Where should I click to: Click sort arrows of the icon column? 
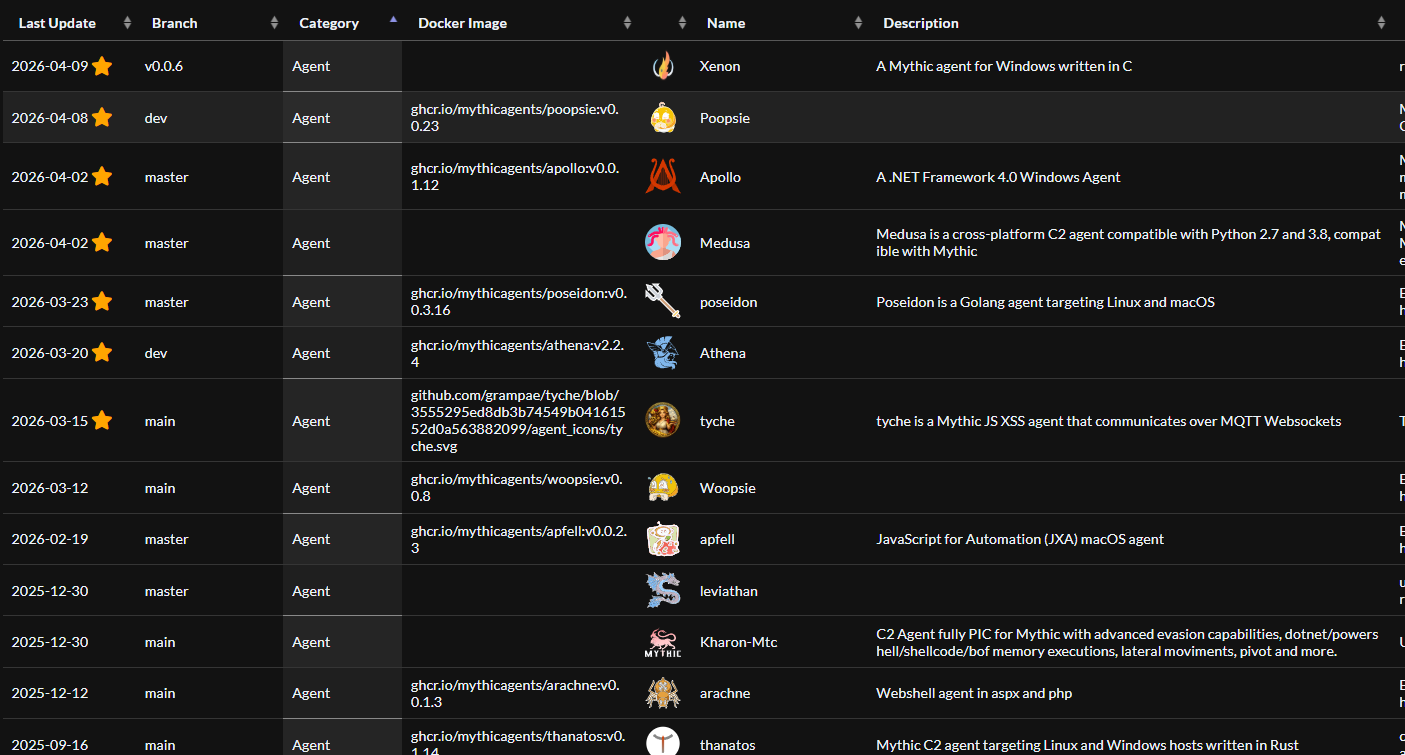click(x=682, y=23)
